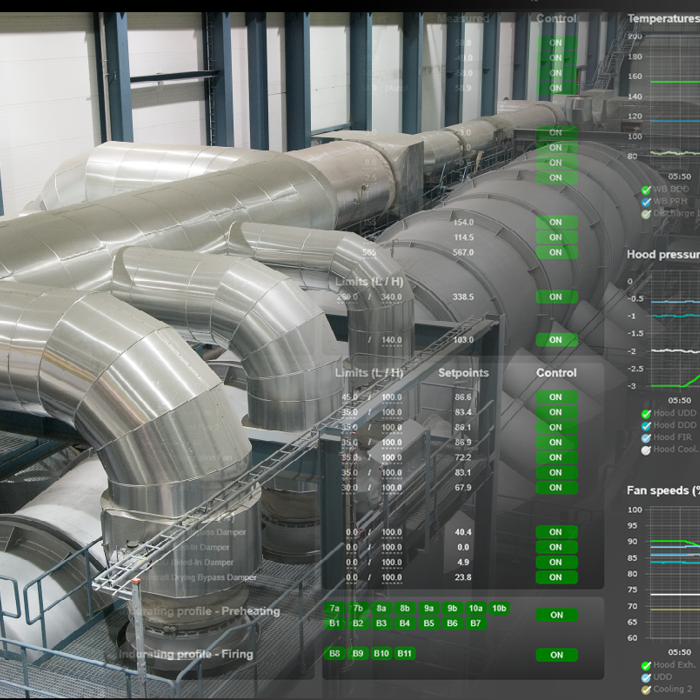Toggle the ON control beside 338.5
The image size is (700, 700).
point(557,297)
